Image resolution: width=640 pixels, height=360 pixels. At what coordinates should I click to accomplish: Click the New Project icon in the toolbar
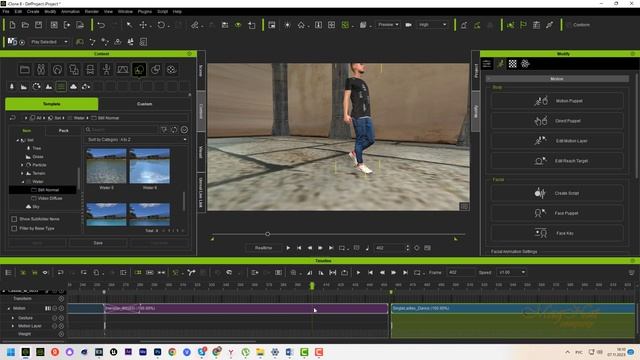(x=12, y=25)
